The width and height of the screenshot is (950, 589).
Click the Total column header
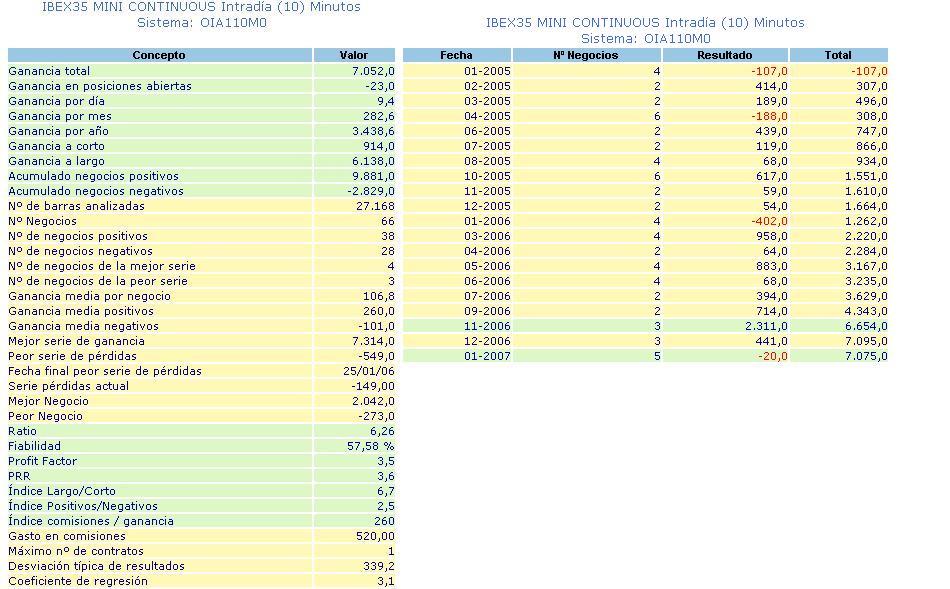coord(838,55)
